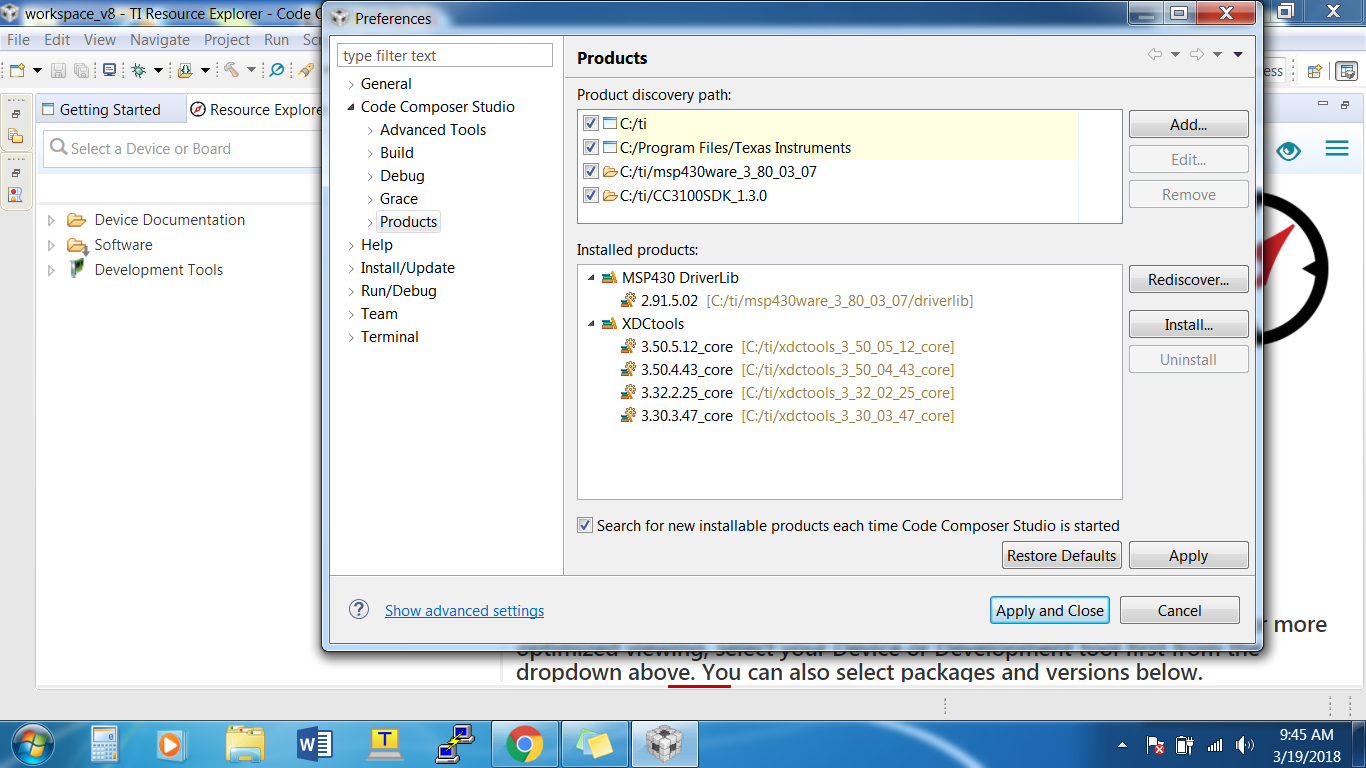Click the type filter text field
This screenshot has width=1366, height=768.
pos(445,56)
